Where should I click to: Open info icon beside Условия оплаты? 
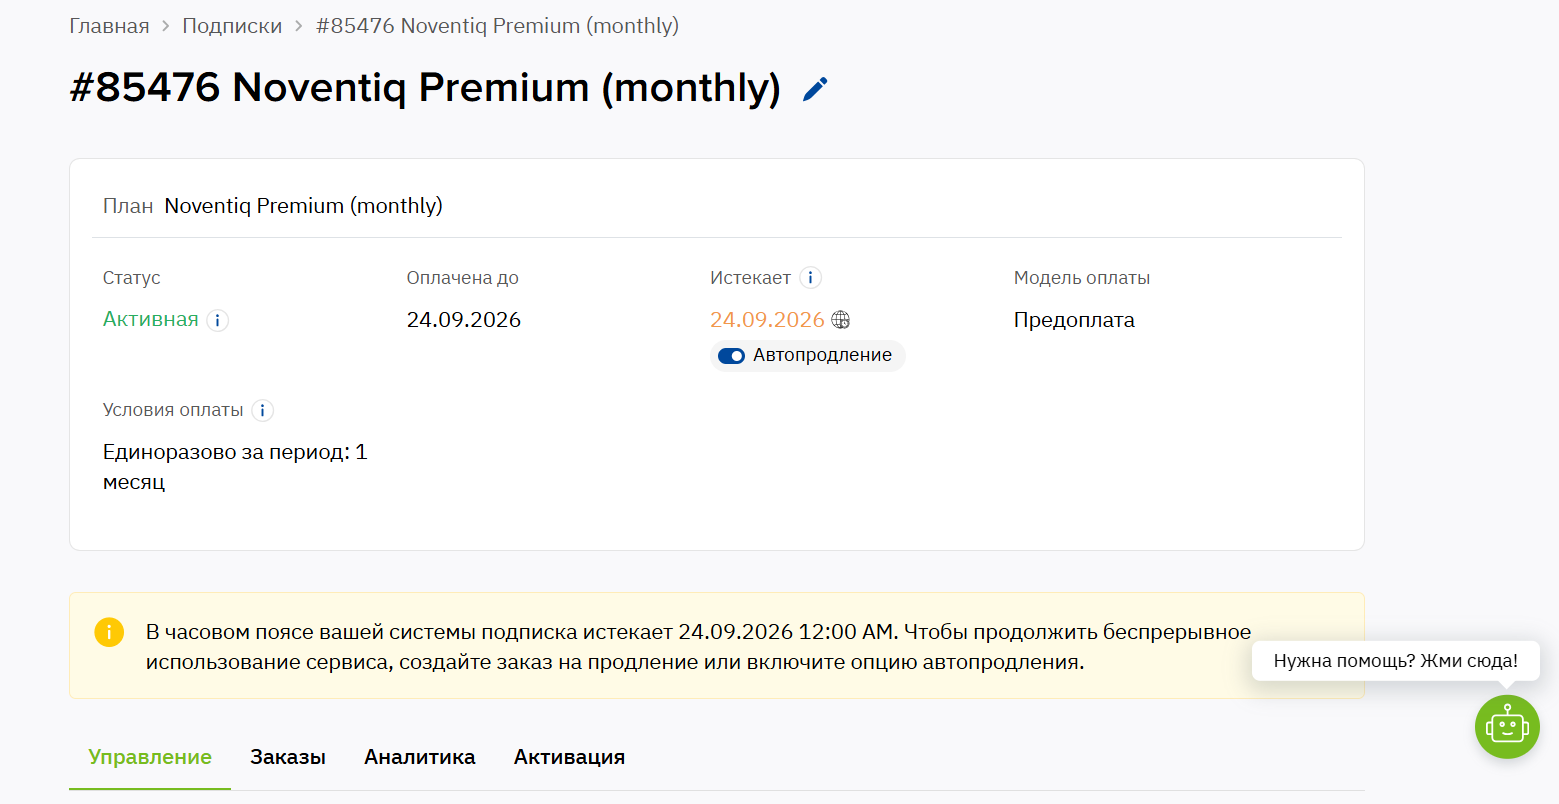pyautogui.click(x=262, y=410)
